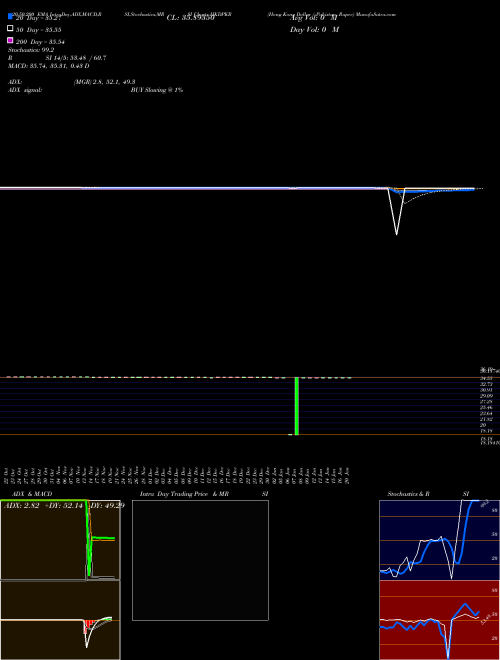Click the Intra Day Trading Price panel title

coord(184,494)
